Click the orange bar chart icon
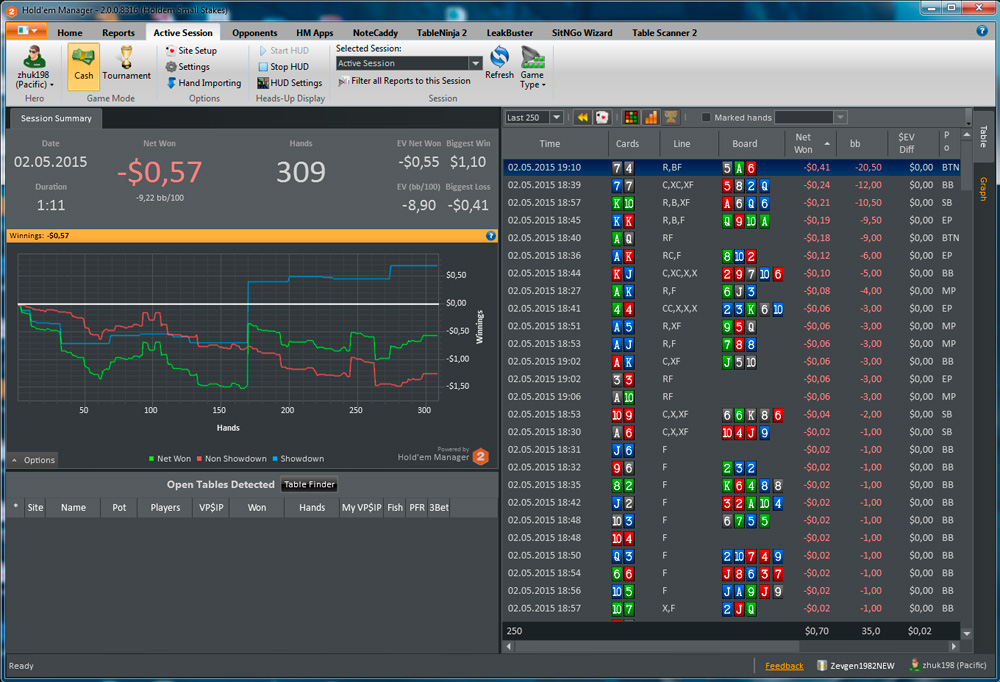This screenshot has width=1000, height=682. pyautogui.click(x=651, y=117)
